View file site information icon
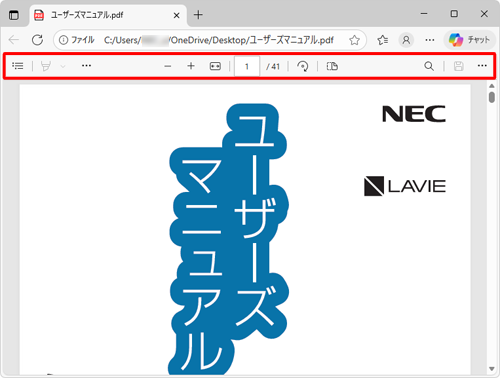Image resolution: width=500 pixels, height=378 pixels. pyautogui.click(x=63, y=40)
